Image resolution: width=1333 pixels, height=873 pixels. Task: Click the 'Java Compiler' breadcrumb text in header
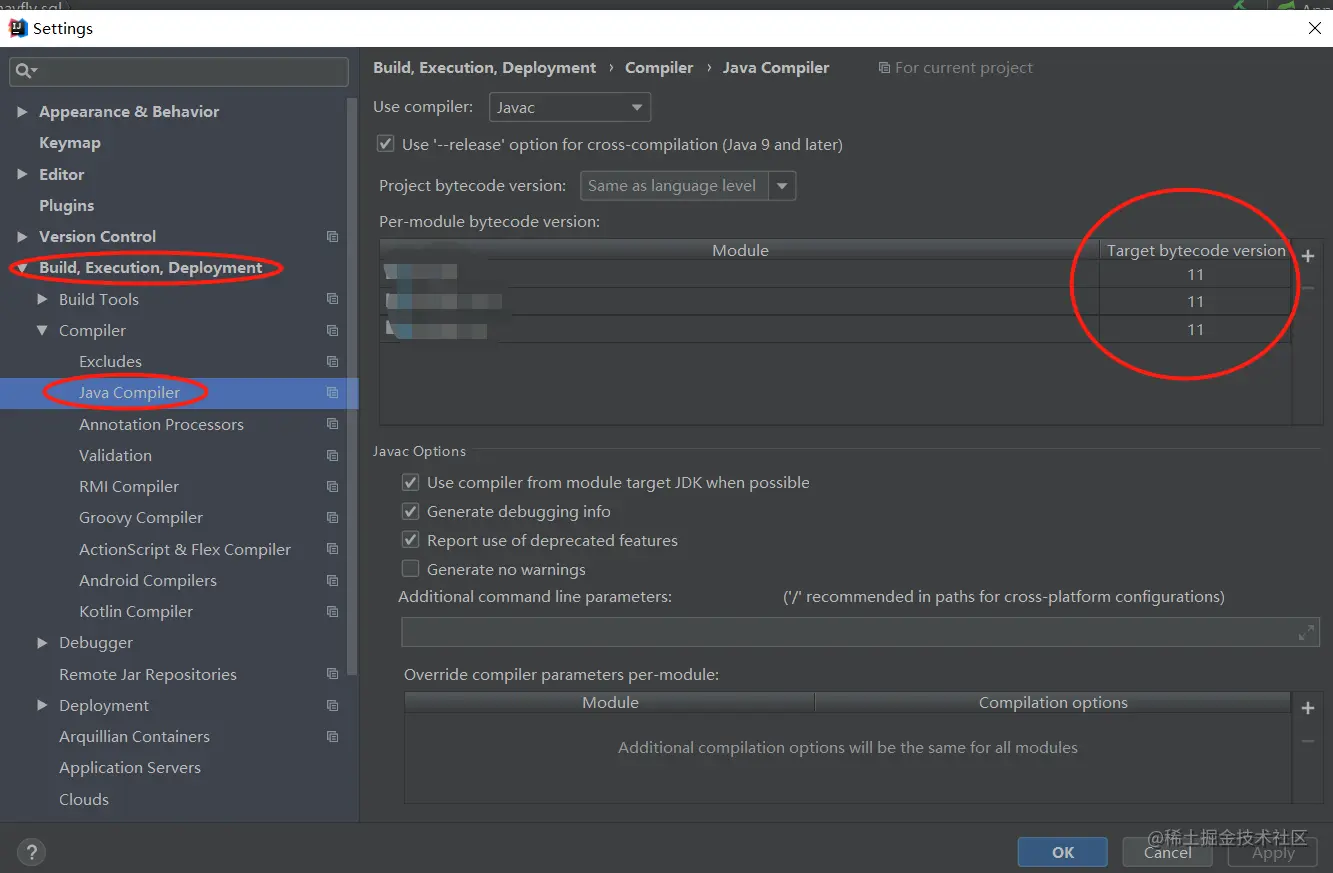(x=776, y=68)
